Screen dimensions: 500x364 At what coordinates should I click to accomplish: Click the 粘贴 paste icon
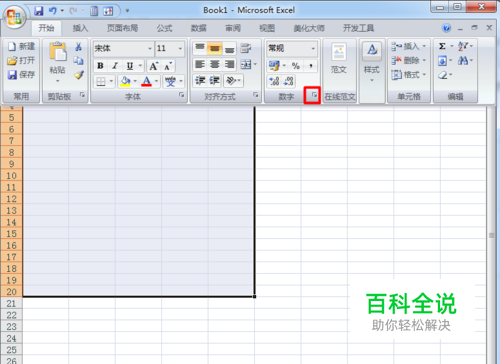tap(58, 52)
